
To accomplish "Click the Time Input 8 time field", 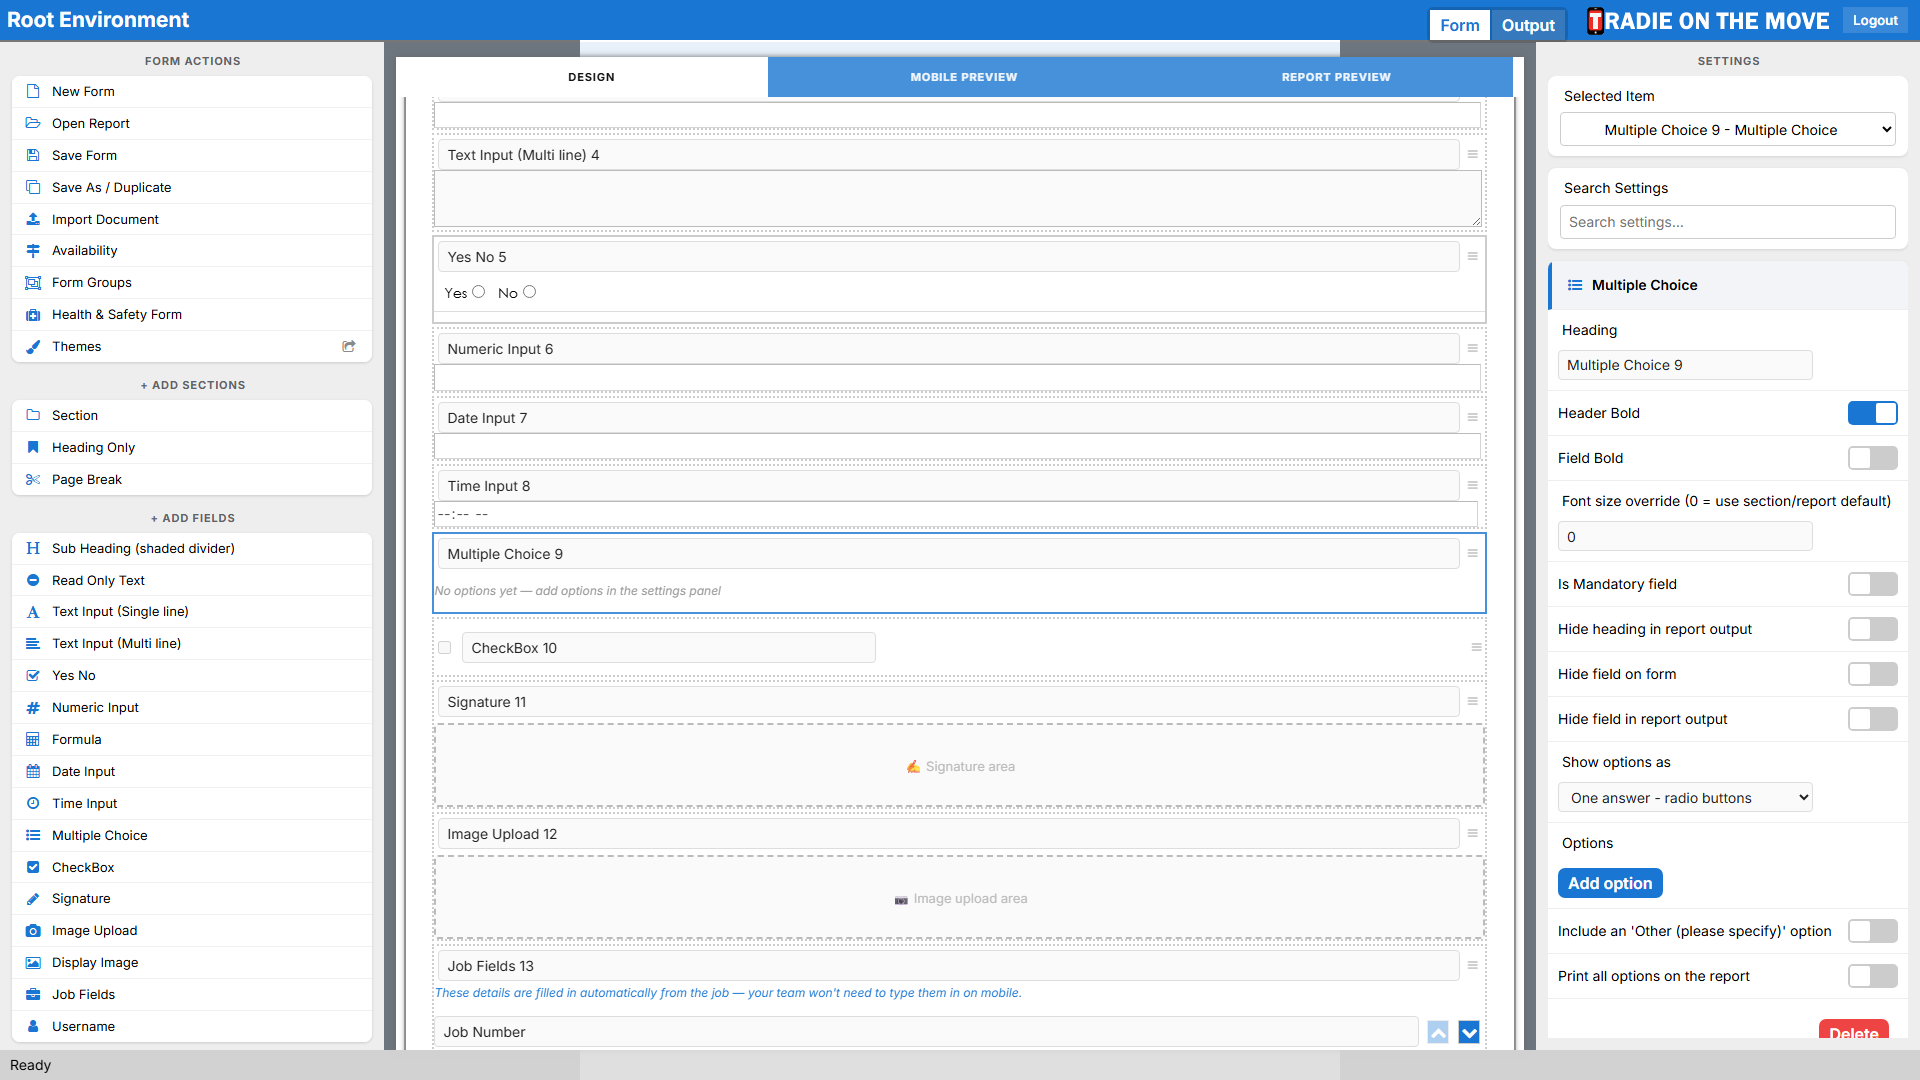I will [956, 514].
